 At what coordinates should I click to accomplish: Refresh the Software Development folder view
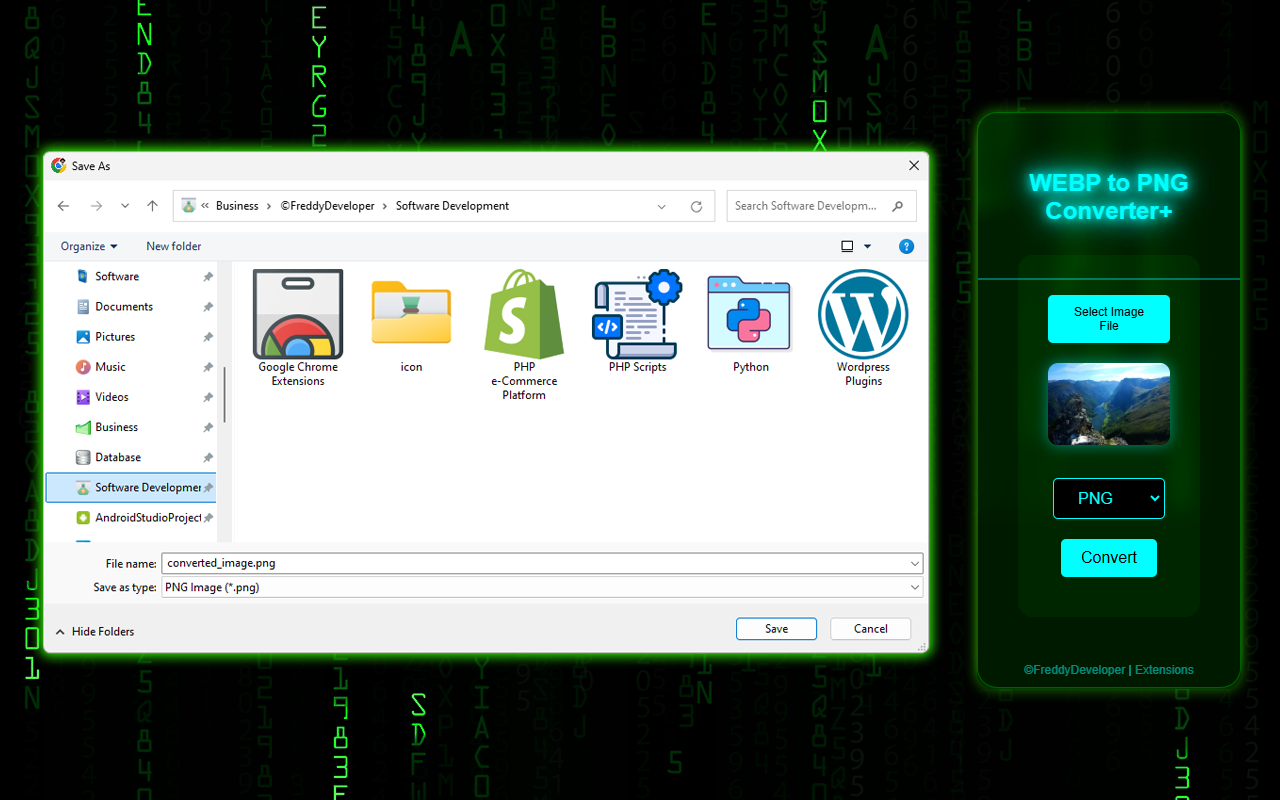point(696,206)
